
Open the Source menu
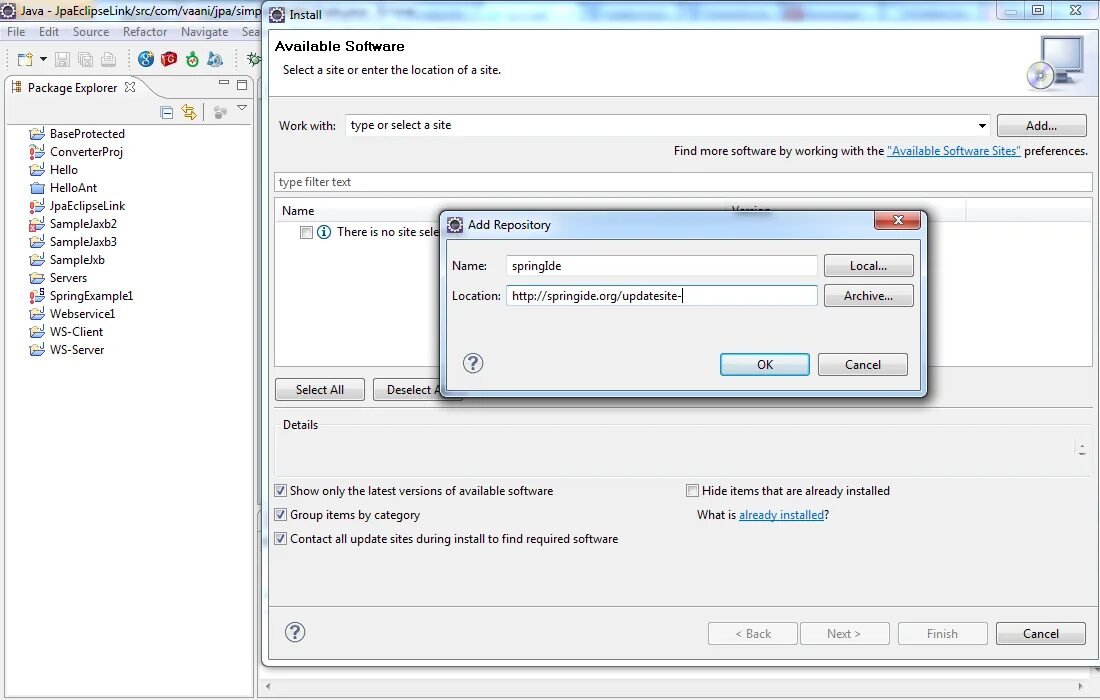91,32
